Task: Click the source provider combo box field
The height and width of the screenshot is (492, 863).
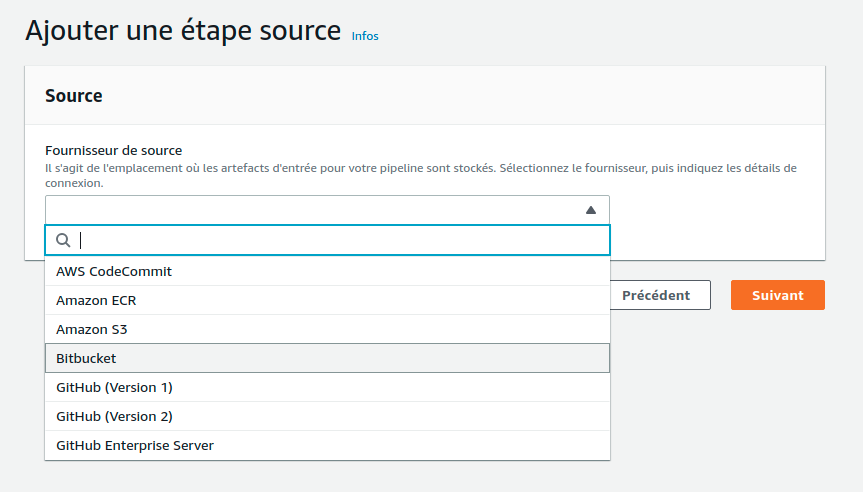Action: coord(310,210)
